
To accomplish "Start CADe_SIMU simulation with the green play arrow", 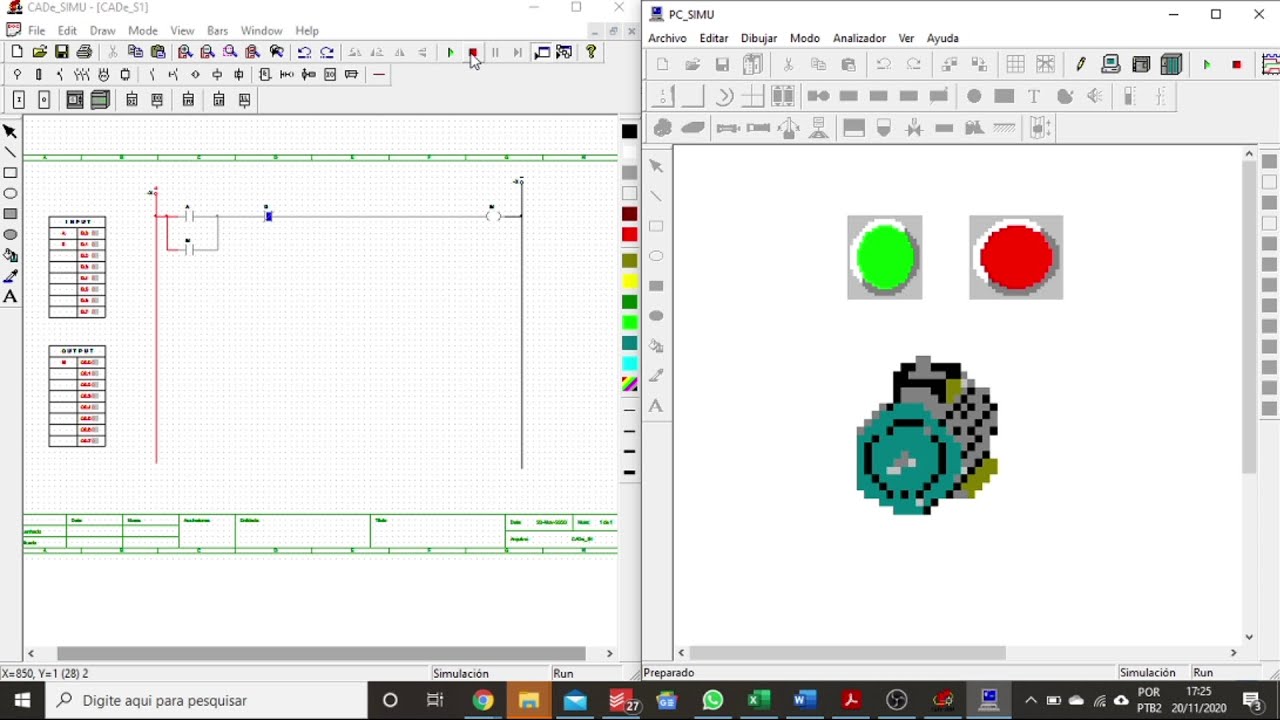I will coord(450,52).
